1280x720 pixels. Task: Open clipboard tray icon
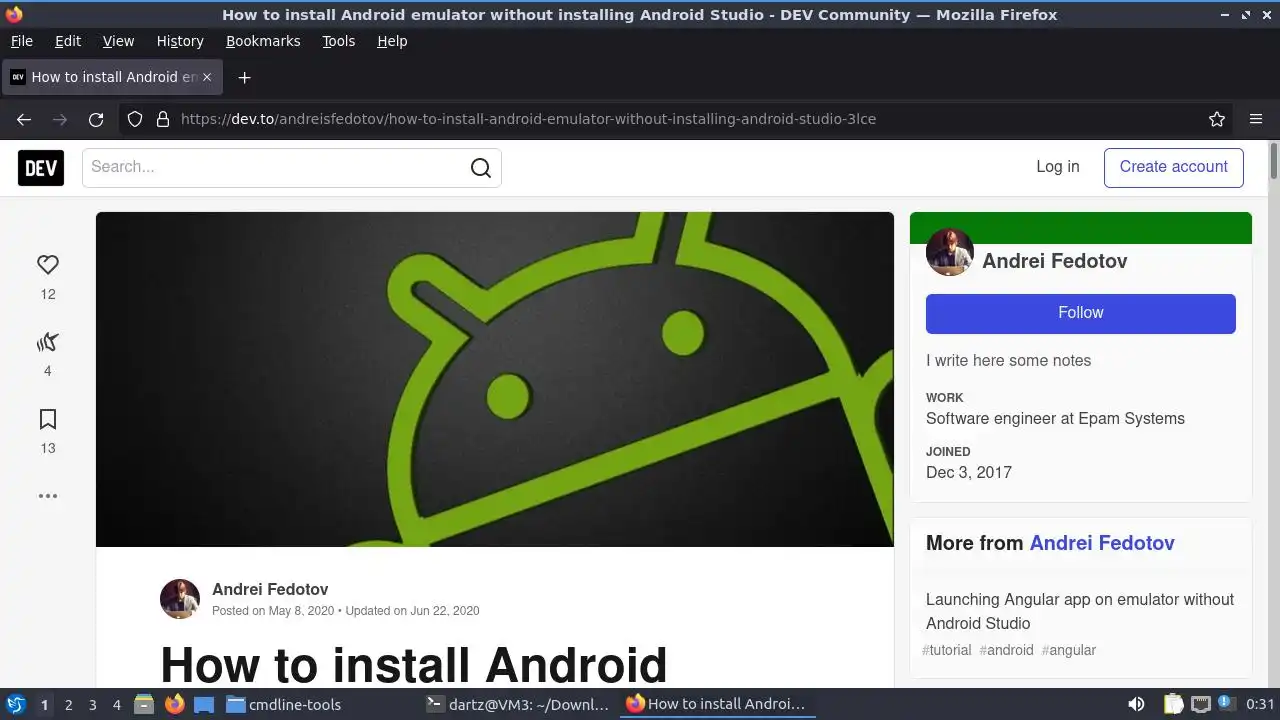click(1174, 705)
